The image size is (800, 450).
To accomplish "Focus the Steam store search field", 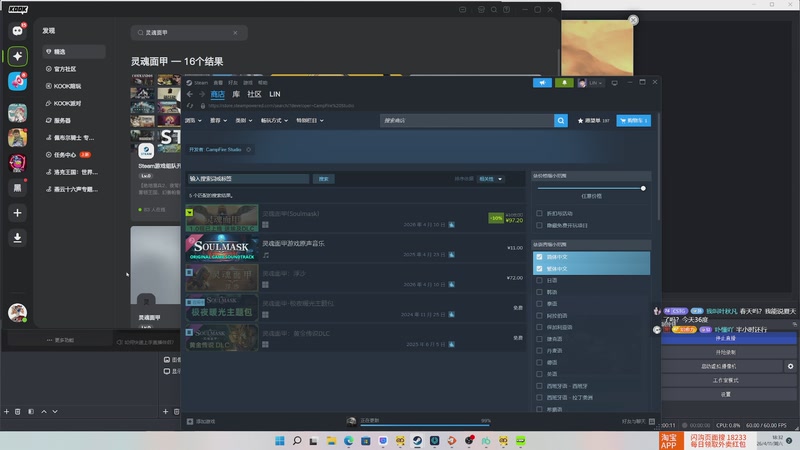I will (467, 120).
